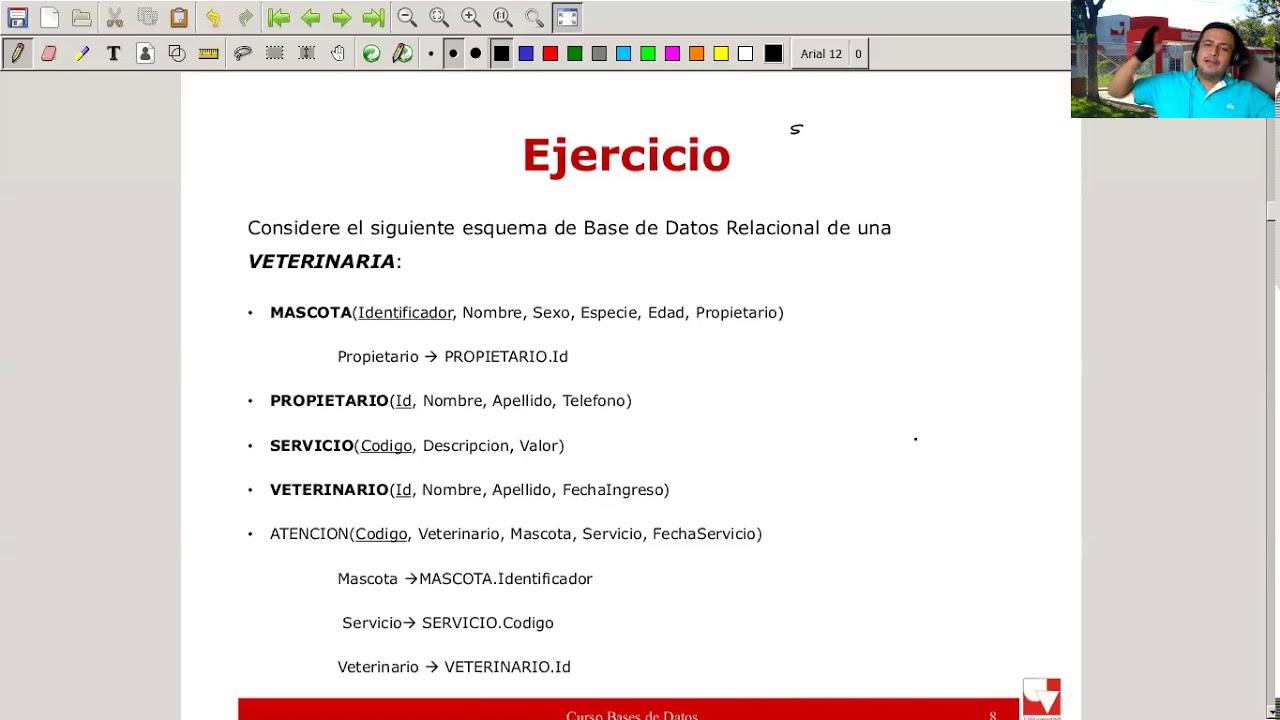Screen dimensions: 1280x720
Task: Select the lasso Select Region tool
Action: 243,54
